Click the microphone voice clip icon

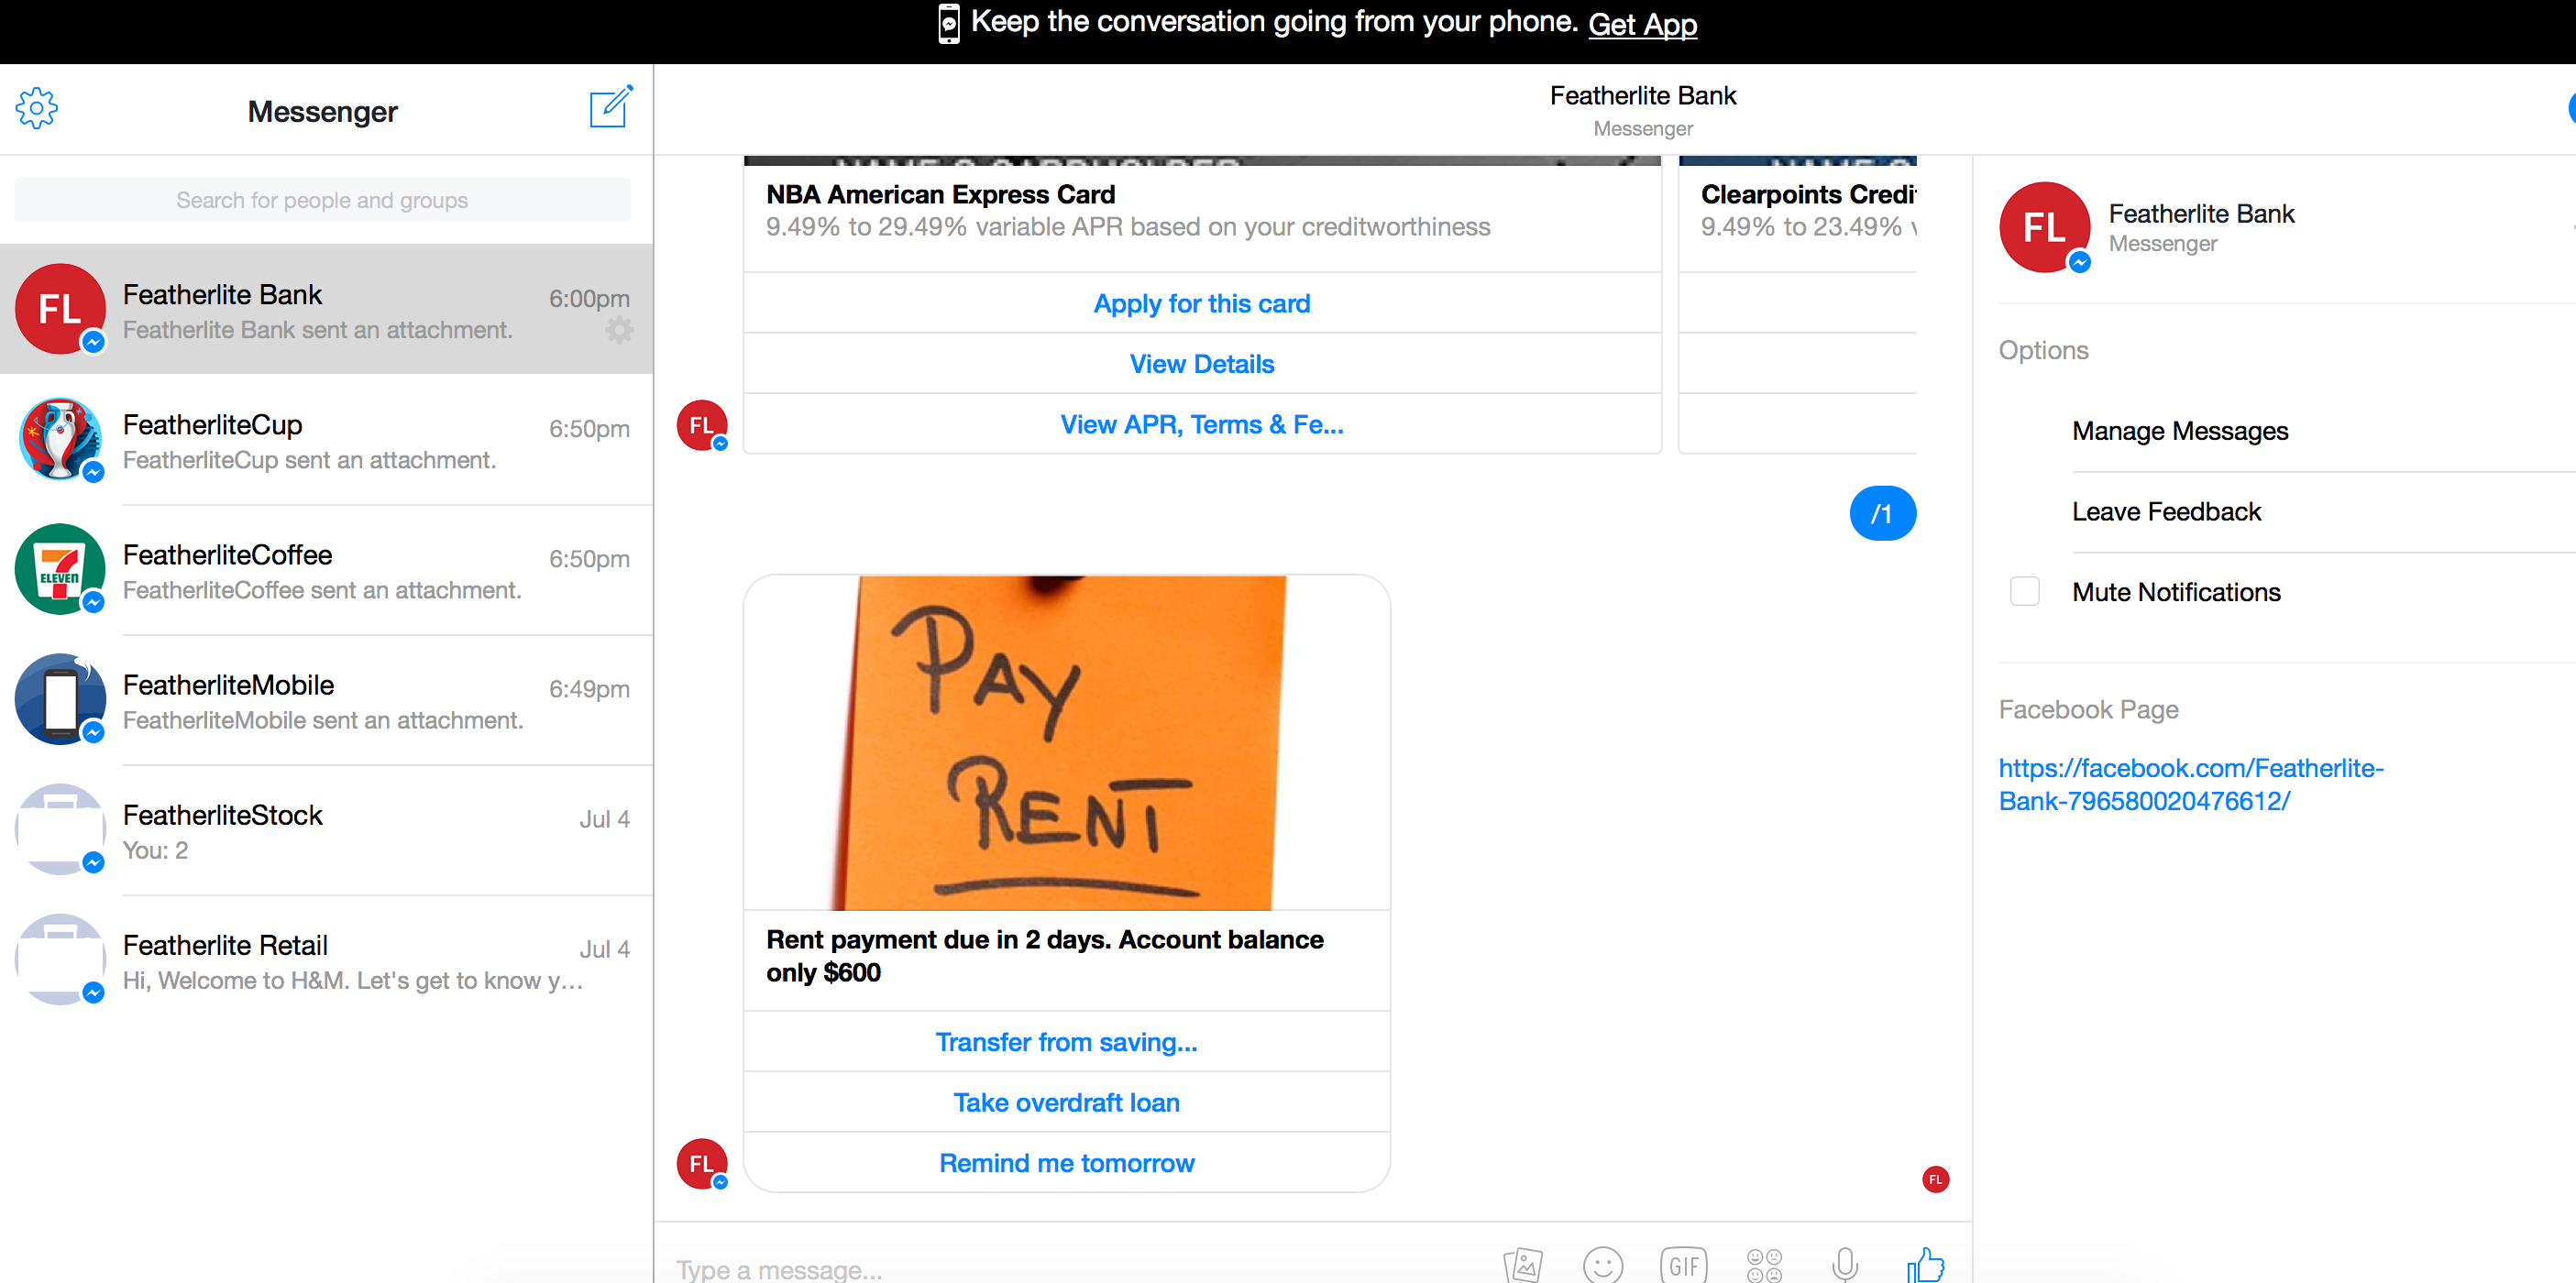coord(1845,1264)
